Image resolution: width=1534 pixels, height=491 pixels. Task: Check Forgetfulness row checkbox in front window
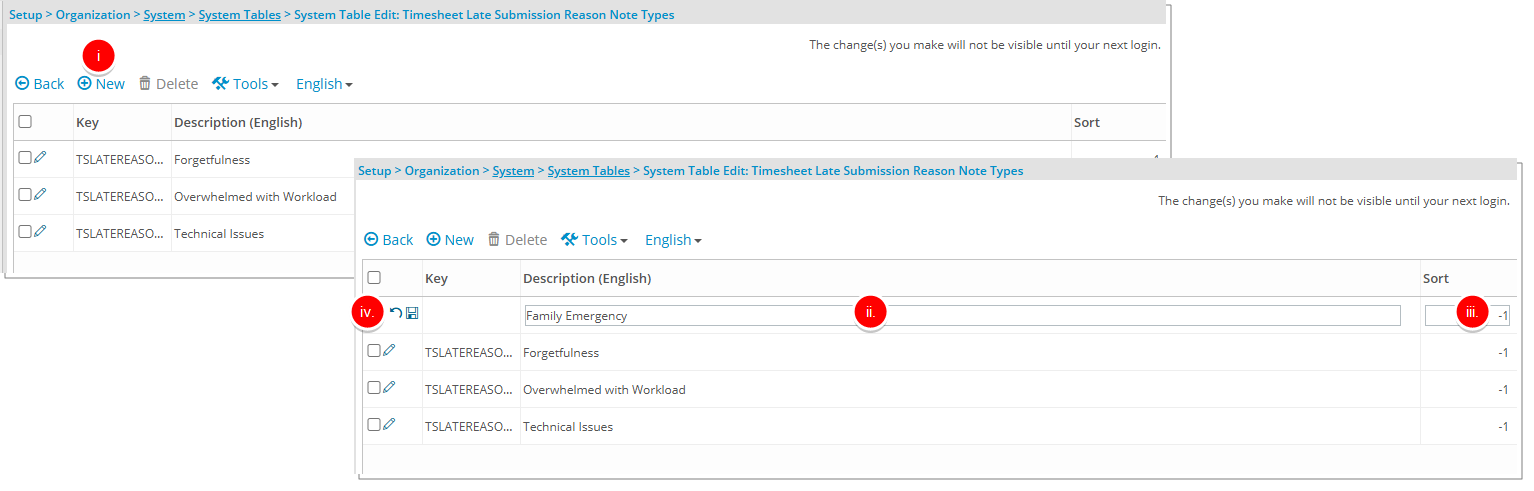tap(374, 351)
